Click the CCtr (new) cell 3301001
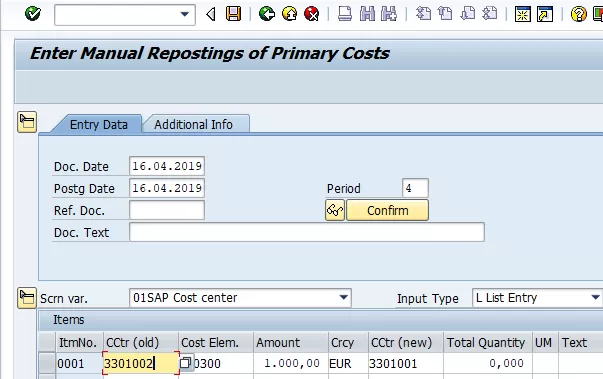This screenshot has height=379, width=603. [x=406, y=363]
